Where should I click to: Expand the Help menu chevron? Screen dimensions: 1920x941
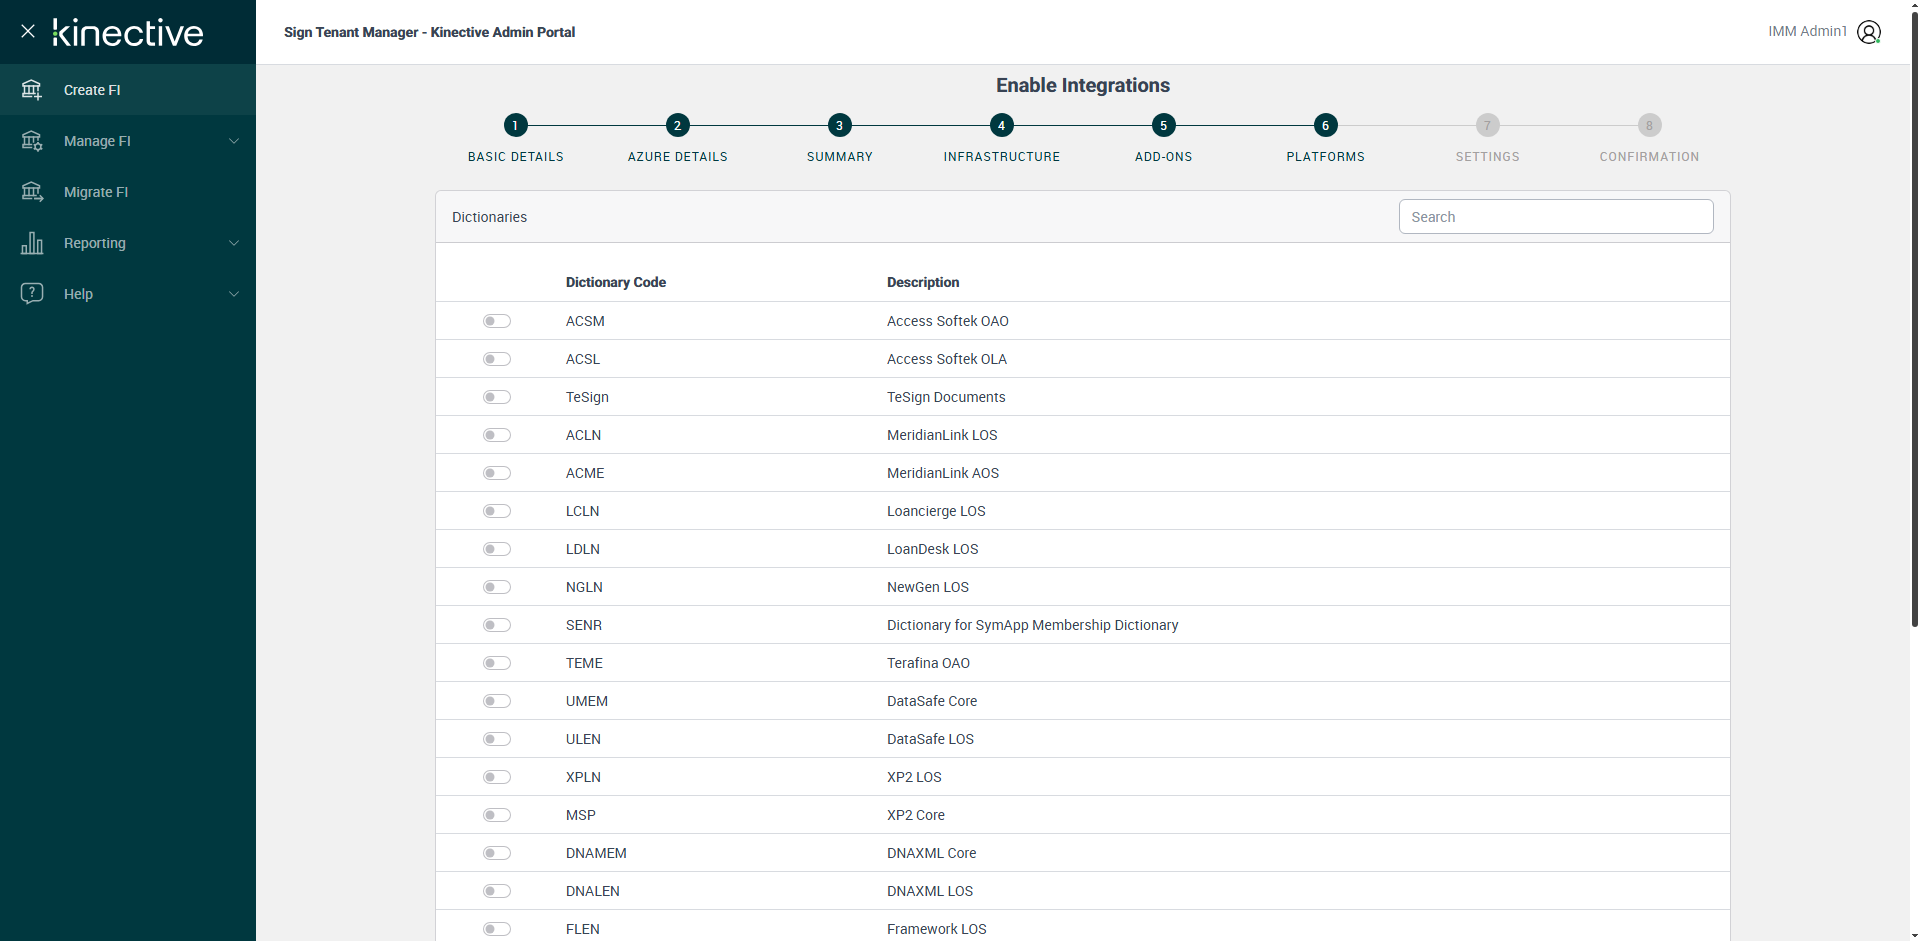[x=234, y=294]
